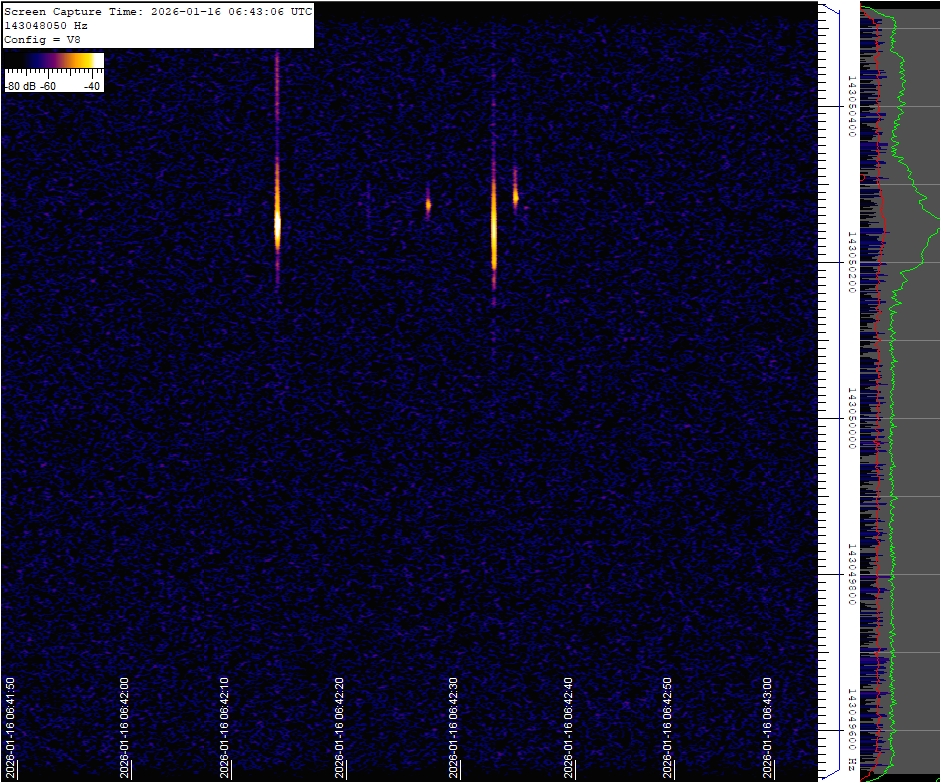Click the -80 dB scale label
The height and width of the screenshot is (783, 941).
(x=20, y=86)
